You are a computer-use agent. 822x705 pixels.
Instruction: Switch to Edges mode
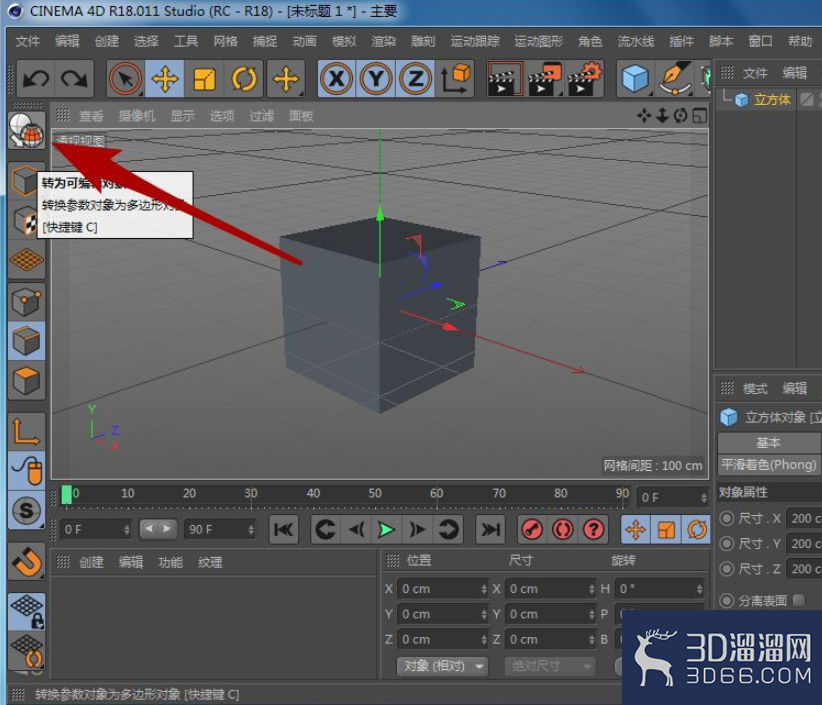pos(26,341)
